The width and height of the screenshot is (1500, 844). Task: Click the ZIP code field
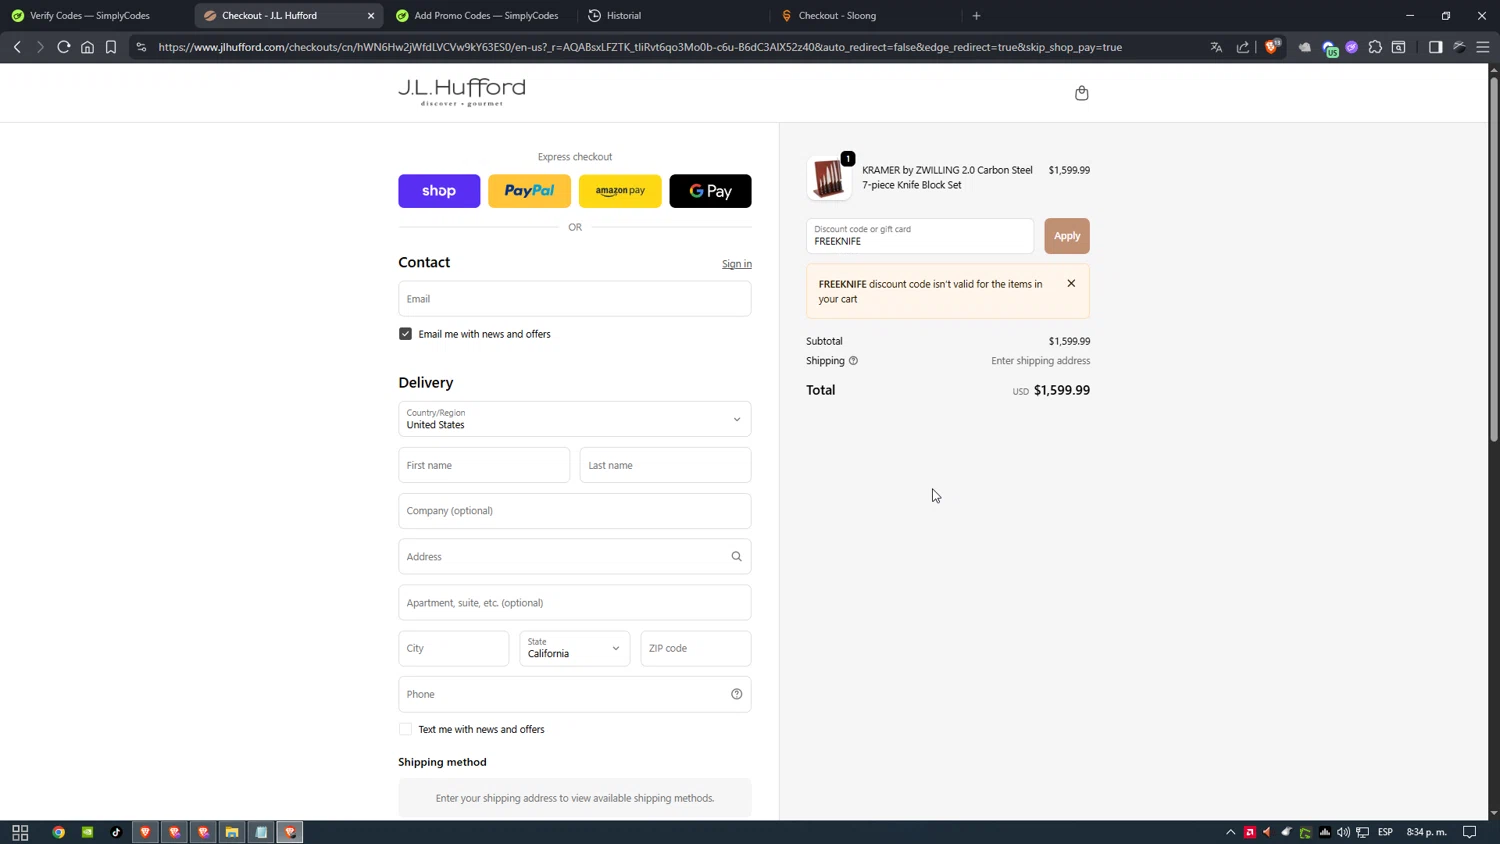click(695, 648)
